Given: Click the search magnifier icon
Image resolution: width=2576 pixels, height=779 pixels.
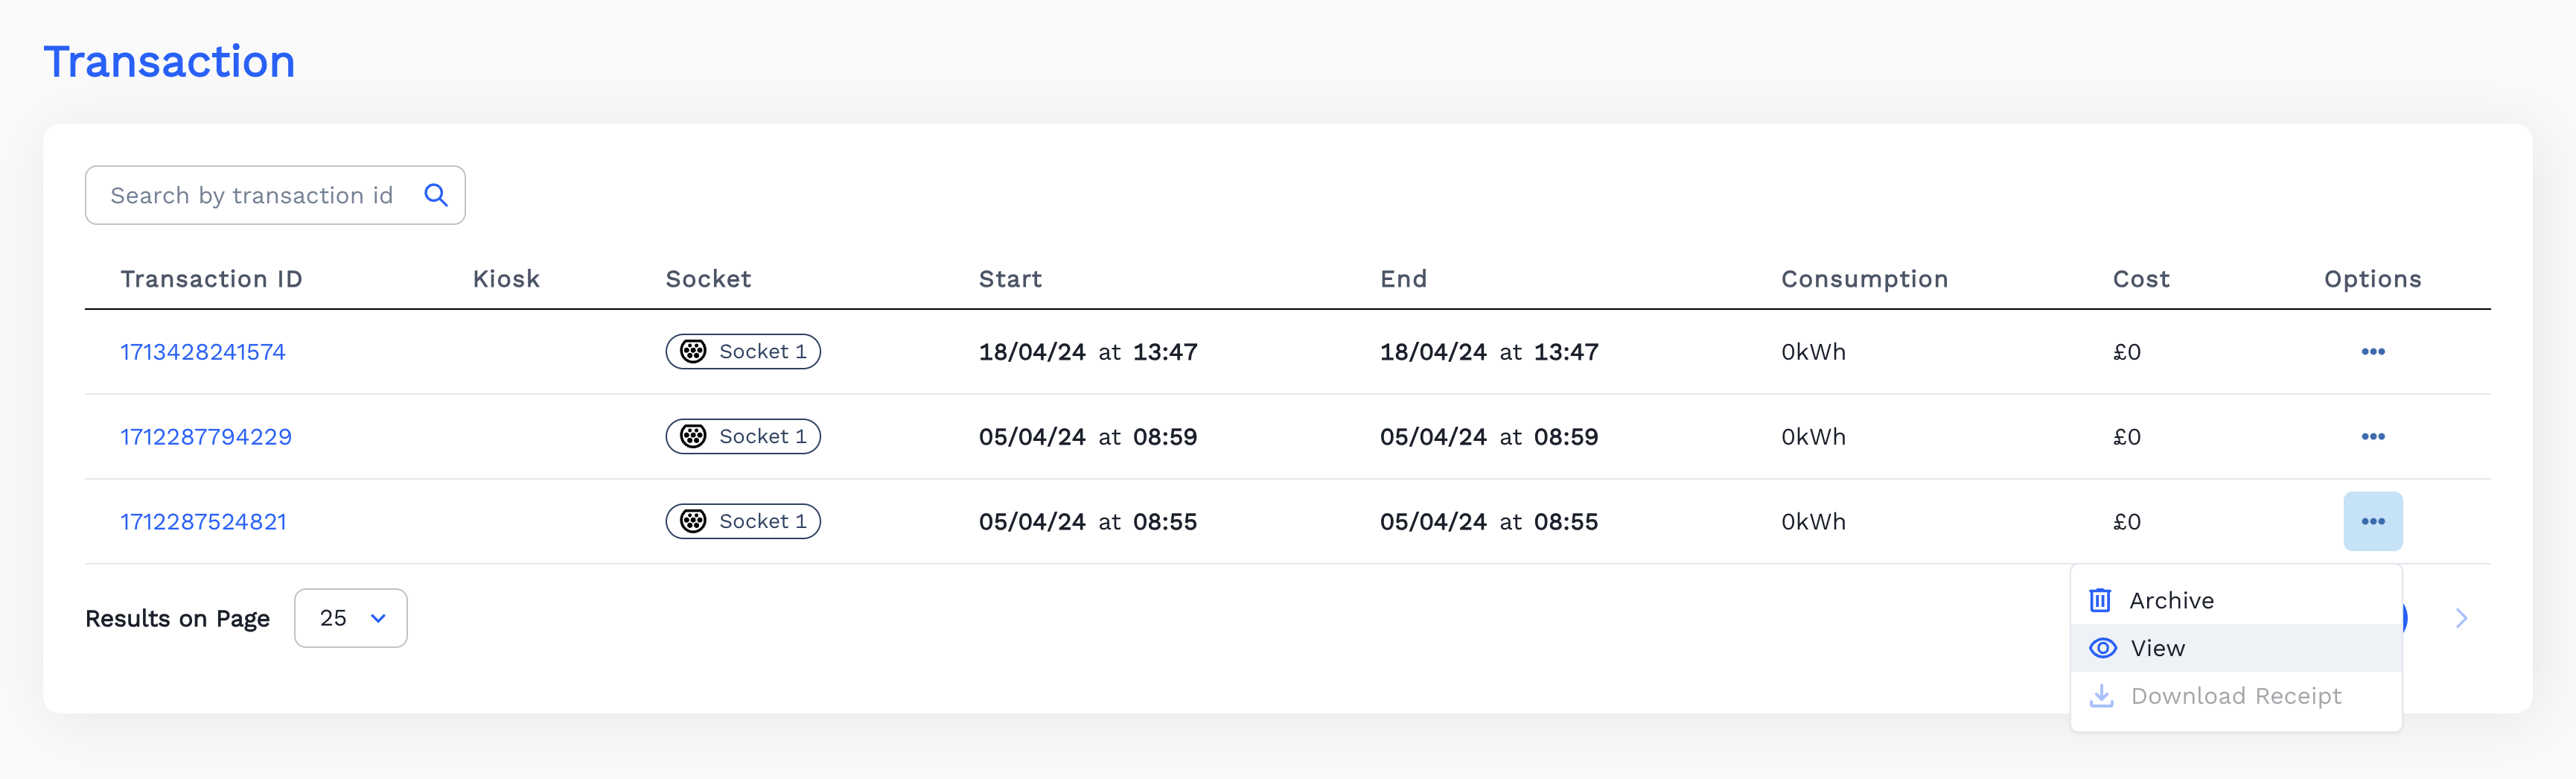Looking at the screenshot, I should pos(435,195).
